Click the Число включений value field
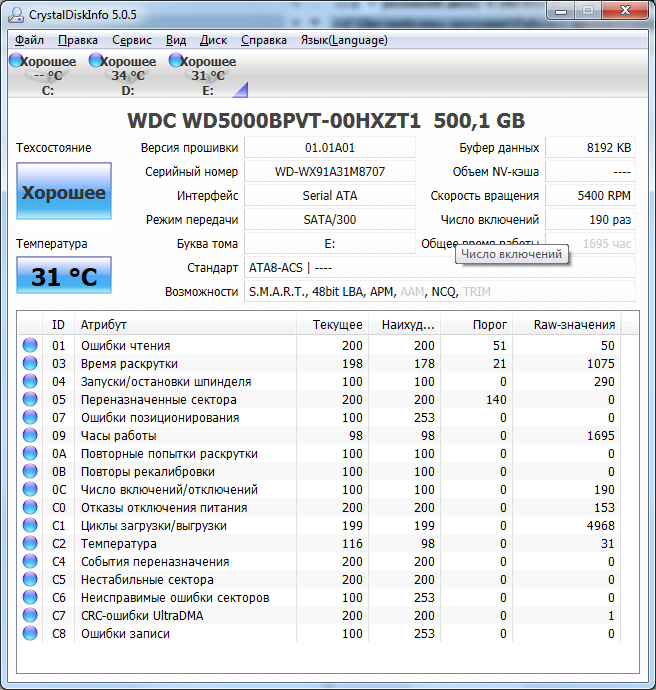The width and height of the screenshot is (656, 690). [589, 220]
